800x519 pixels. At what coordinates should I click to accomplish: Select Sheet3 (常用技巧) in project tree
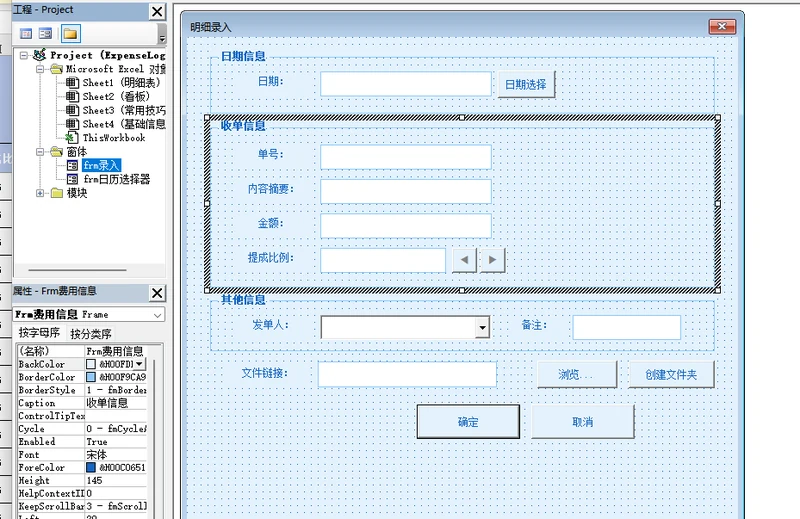(124, 110)
